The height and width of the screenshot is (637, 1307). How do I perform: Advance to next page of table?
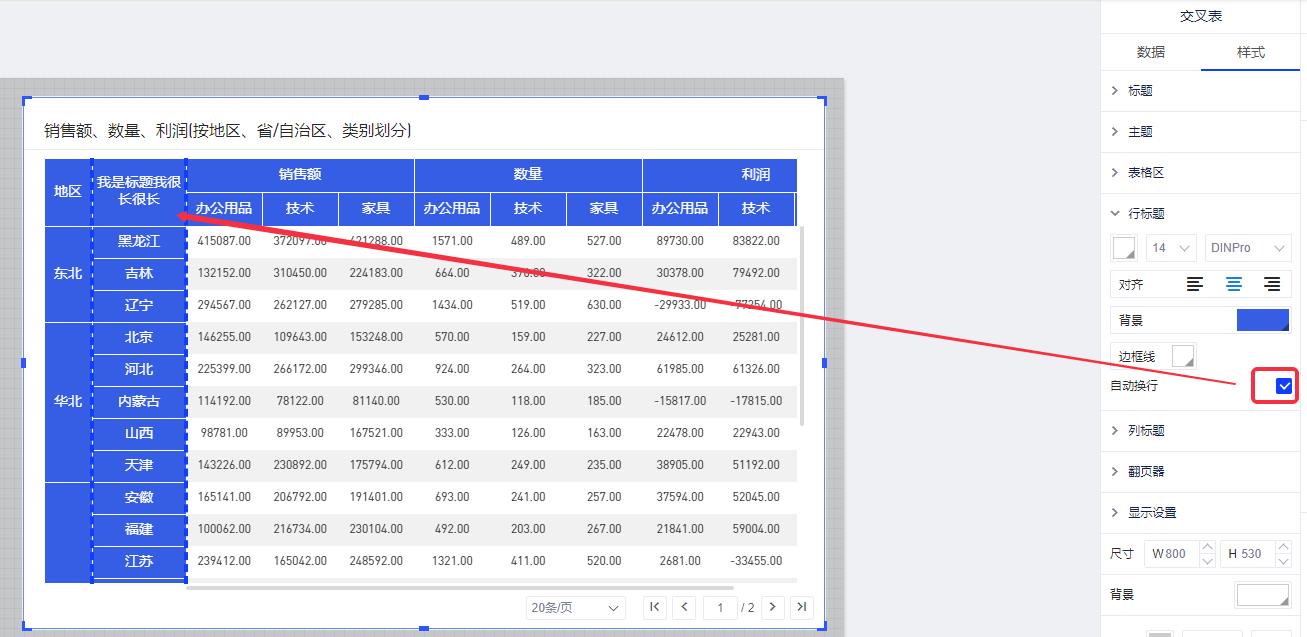(772, 607)
